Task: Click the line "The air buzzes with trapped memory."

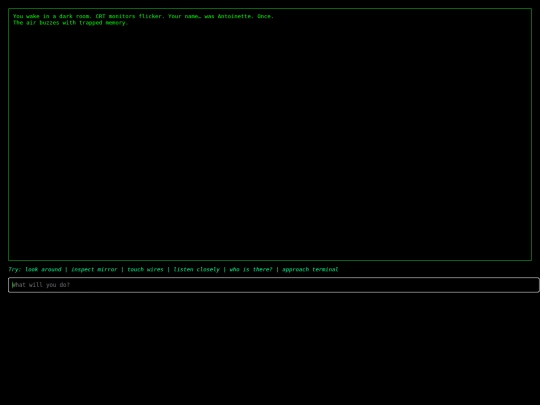Action: point(71,23)
